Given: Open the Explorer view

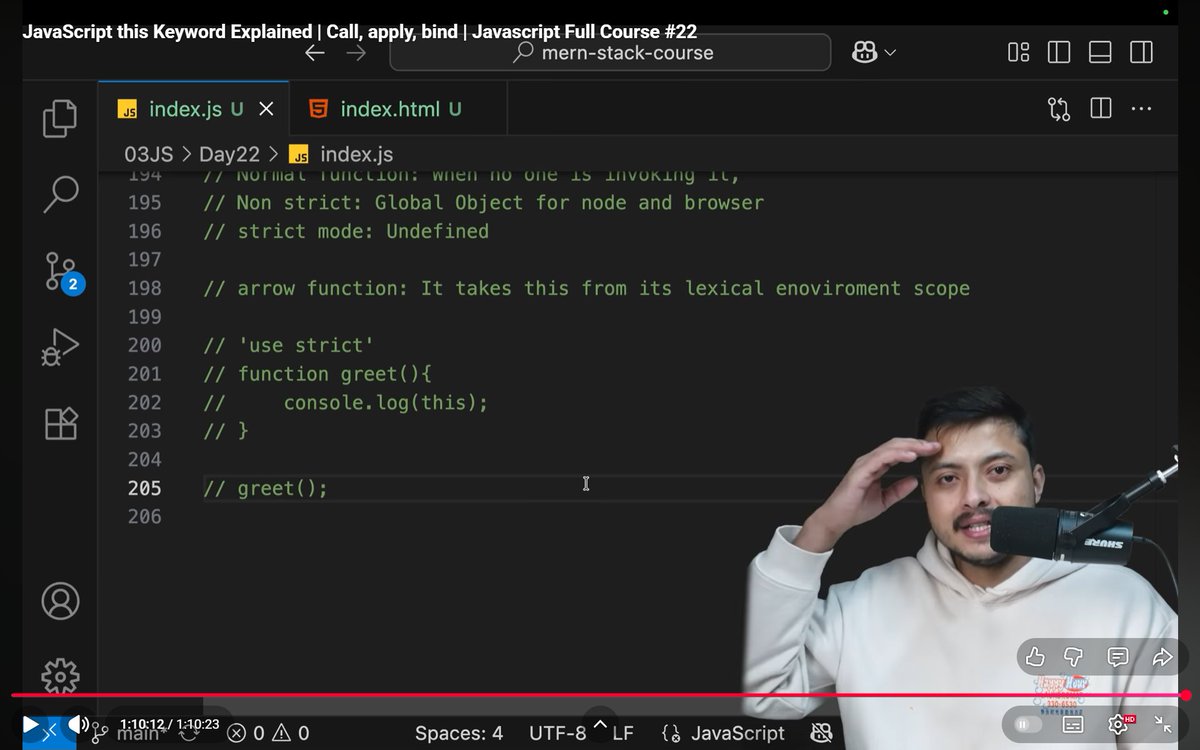Looking at the screenshot, I should 60,118.
